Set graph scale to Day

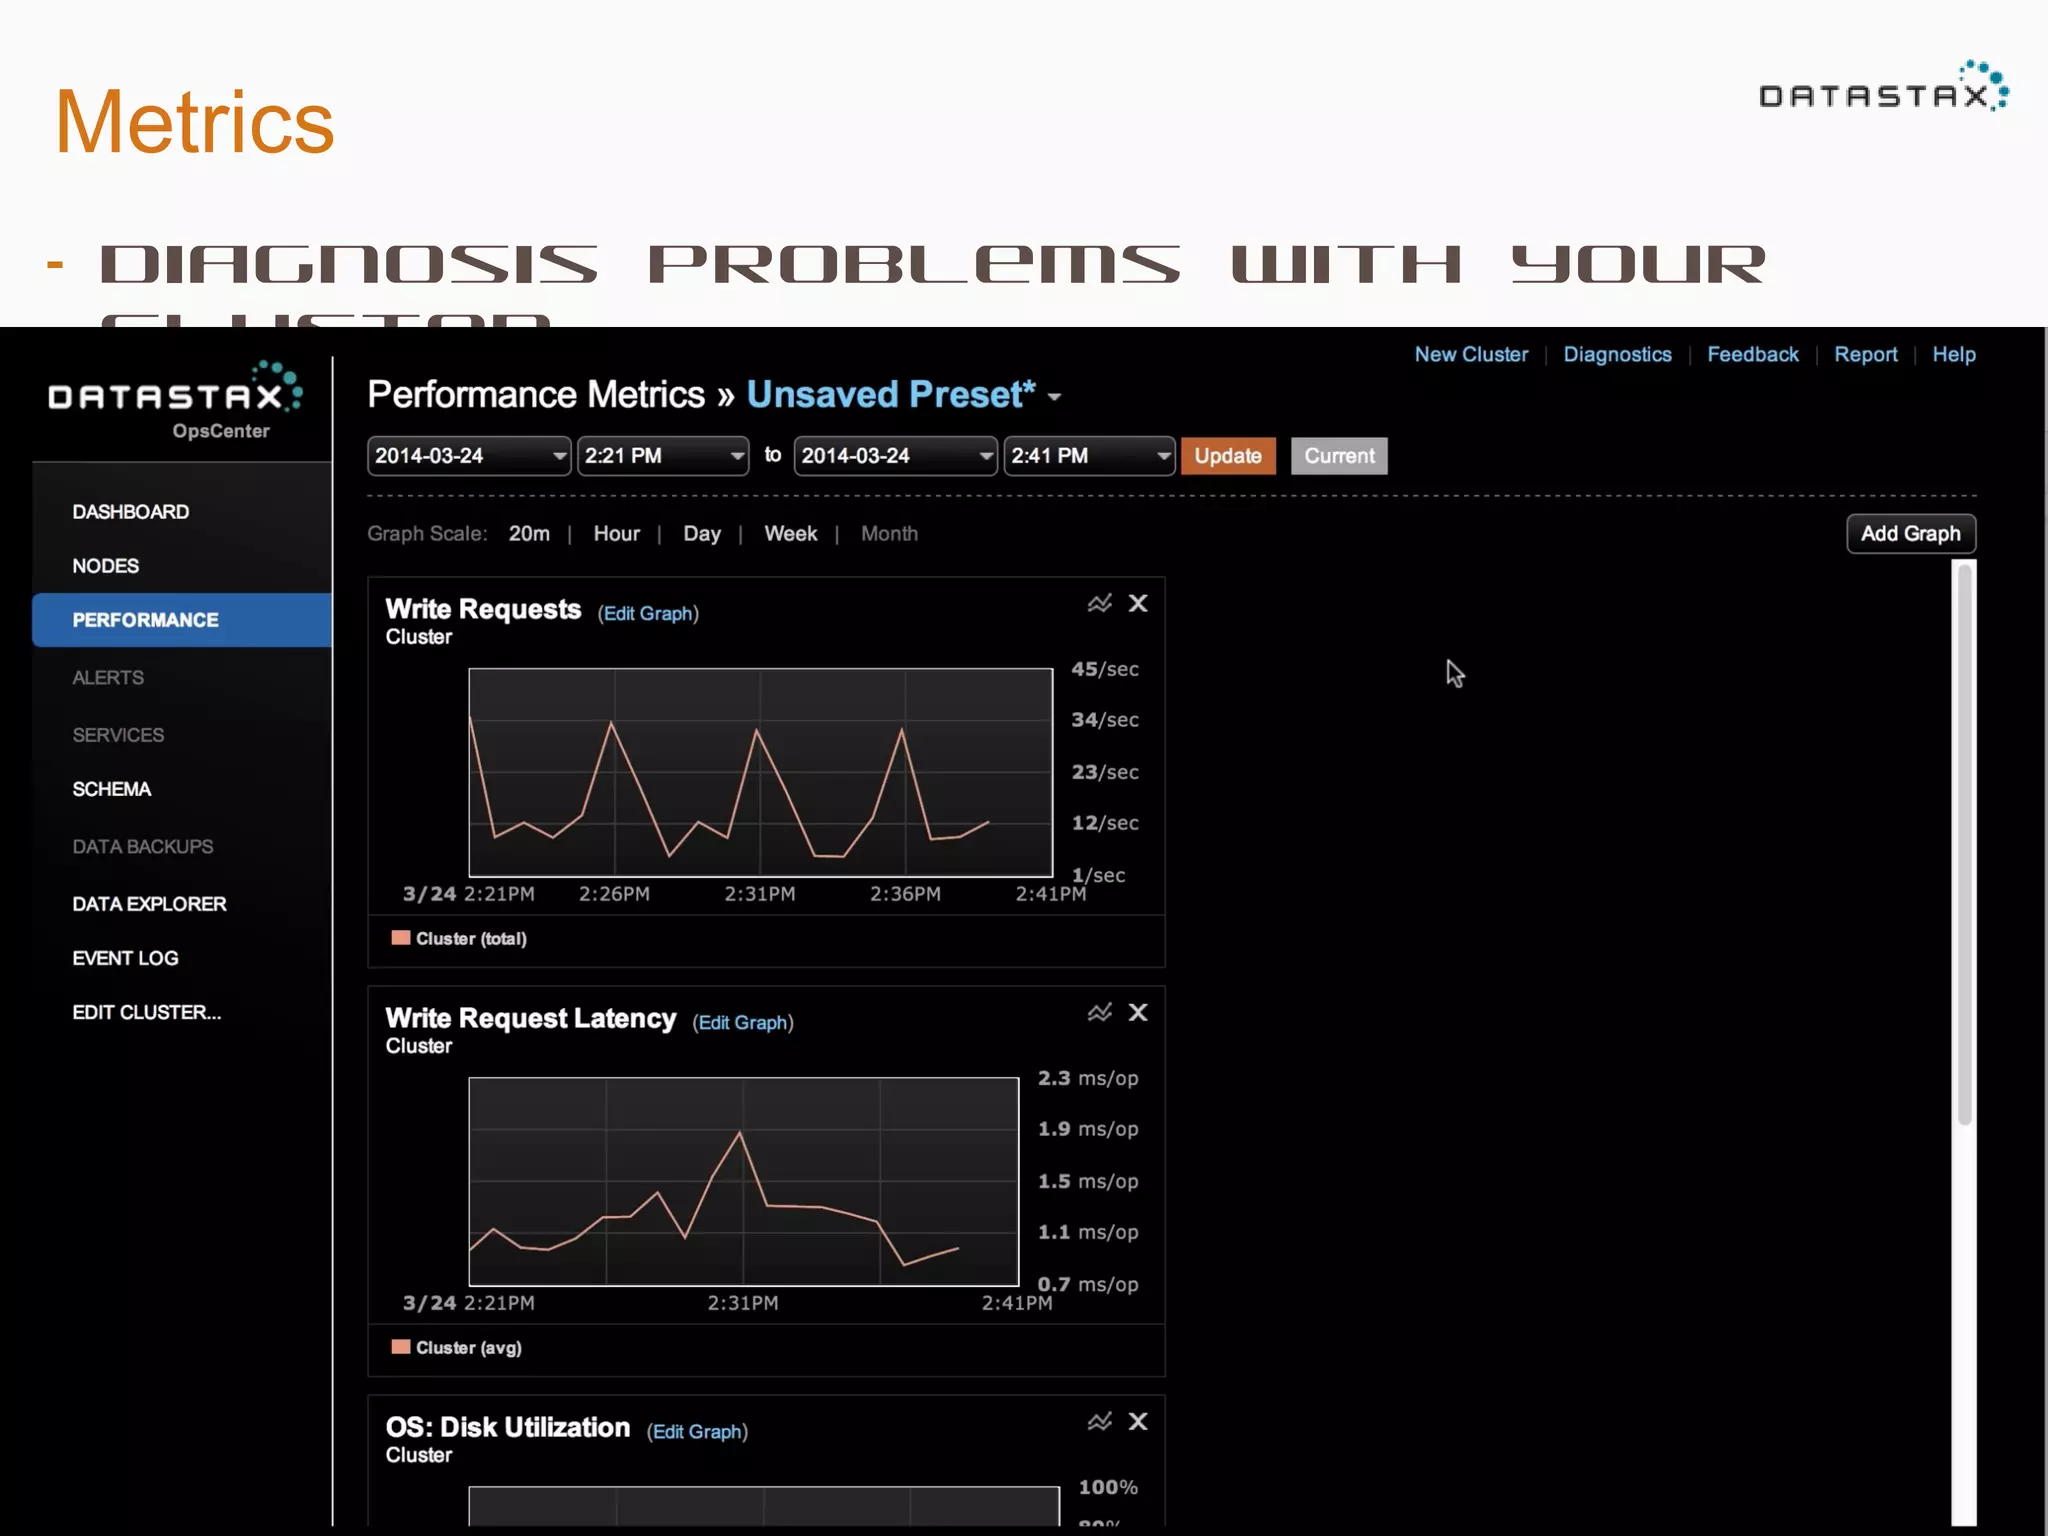pyautogui.click(x=701, y=533)
